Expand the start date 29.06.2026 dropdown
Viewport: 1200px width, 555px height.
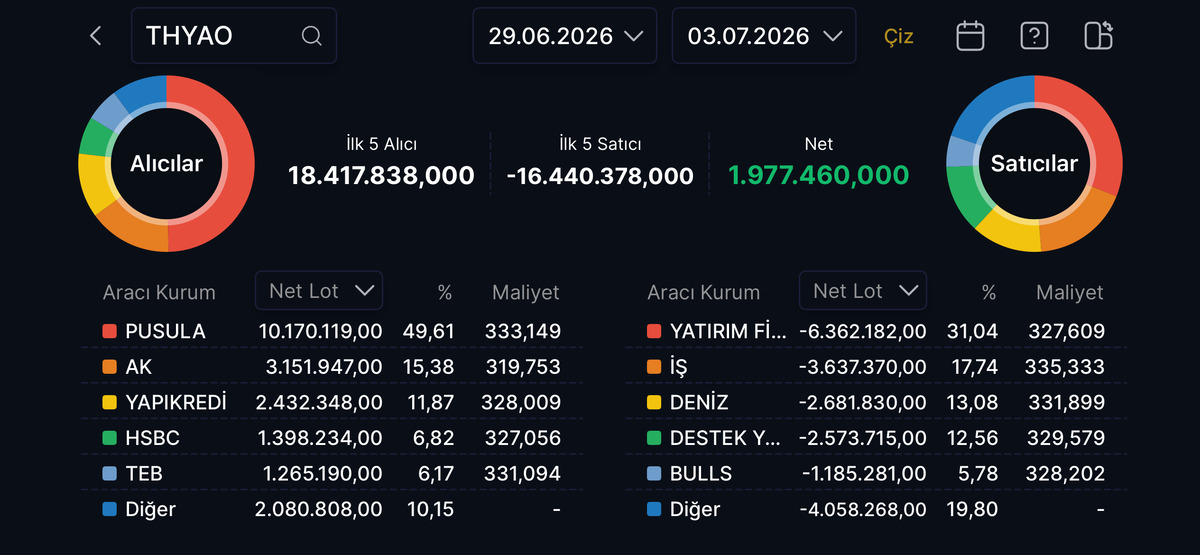click(x=565, y=36)
